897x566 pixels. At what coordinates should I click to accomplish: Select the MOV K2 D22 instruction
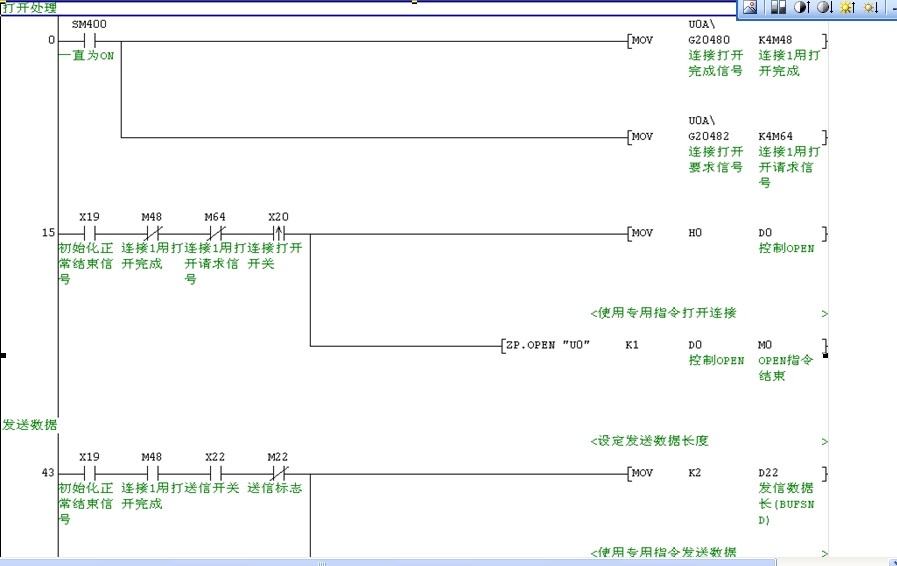tap(641, 473)
